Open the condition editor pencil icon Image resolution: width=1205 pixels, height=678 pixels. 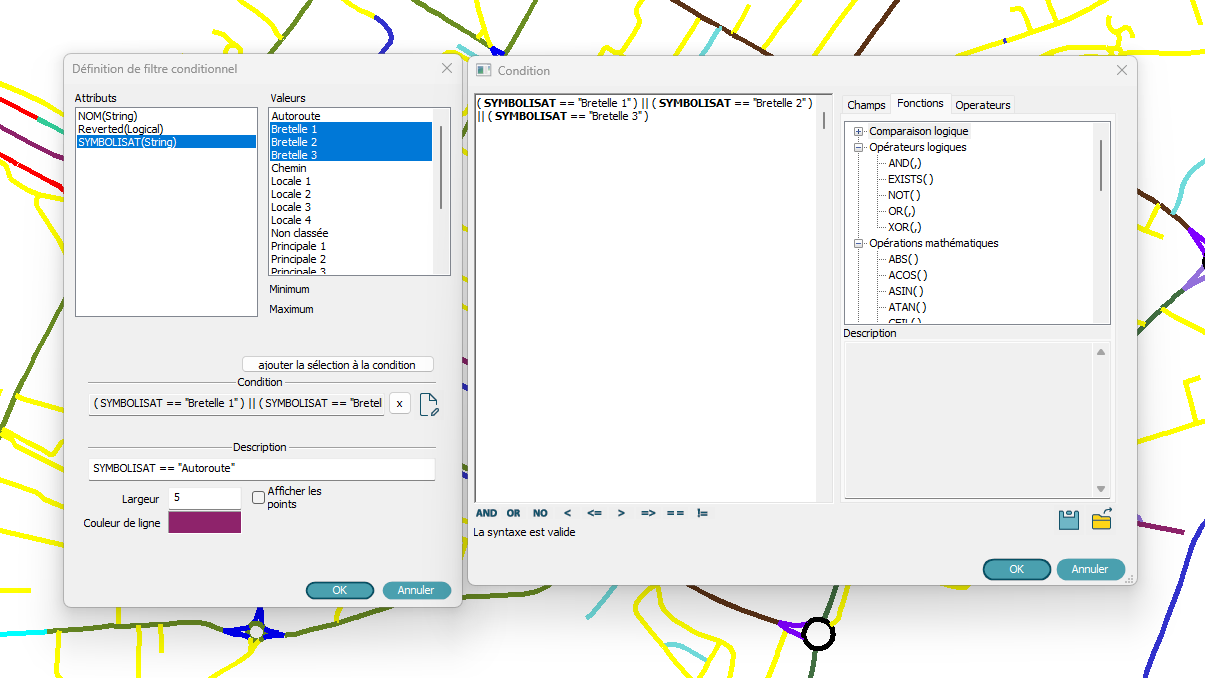[429, 404]
